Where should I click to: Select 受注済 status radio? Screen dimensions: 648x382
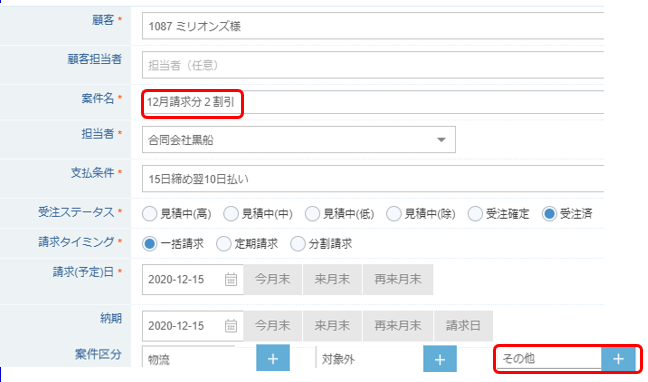coord(549,214)
